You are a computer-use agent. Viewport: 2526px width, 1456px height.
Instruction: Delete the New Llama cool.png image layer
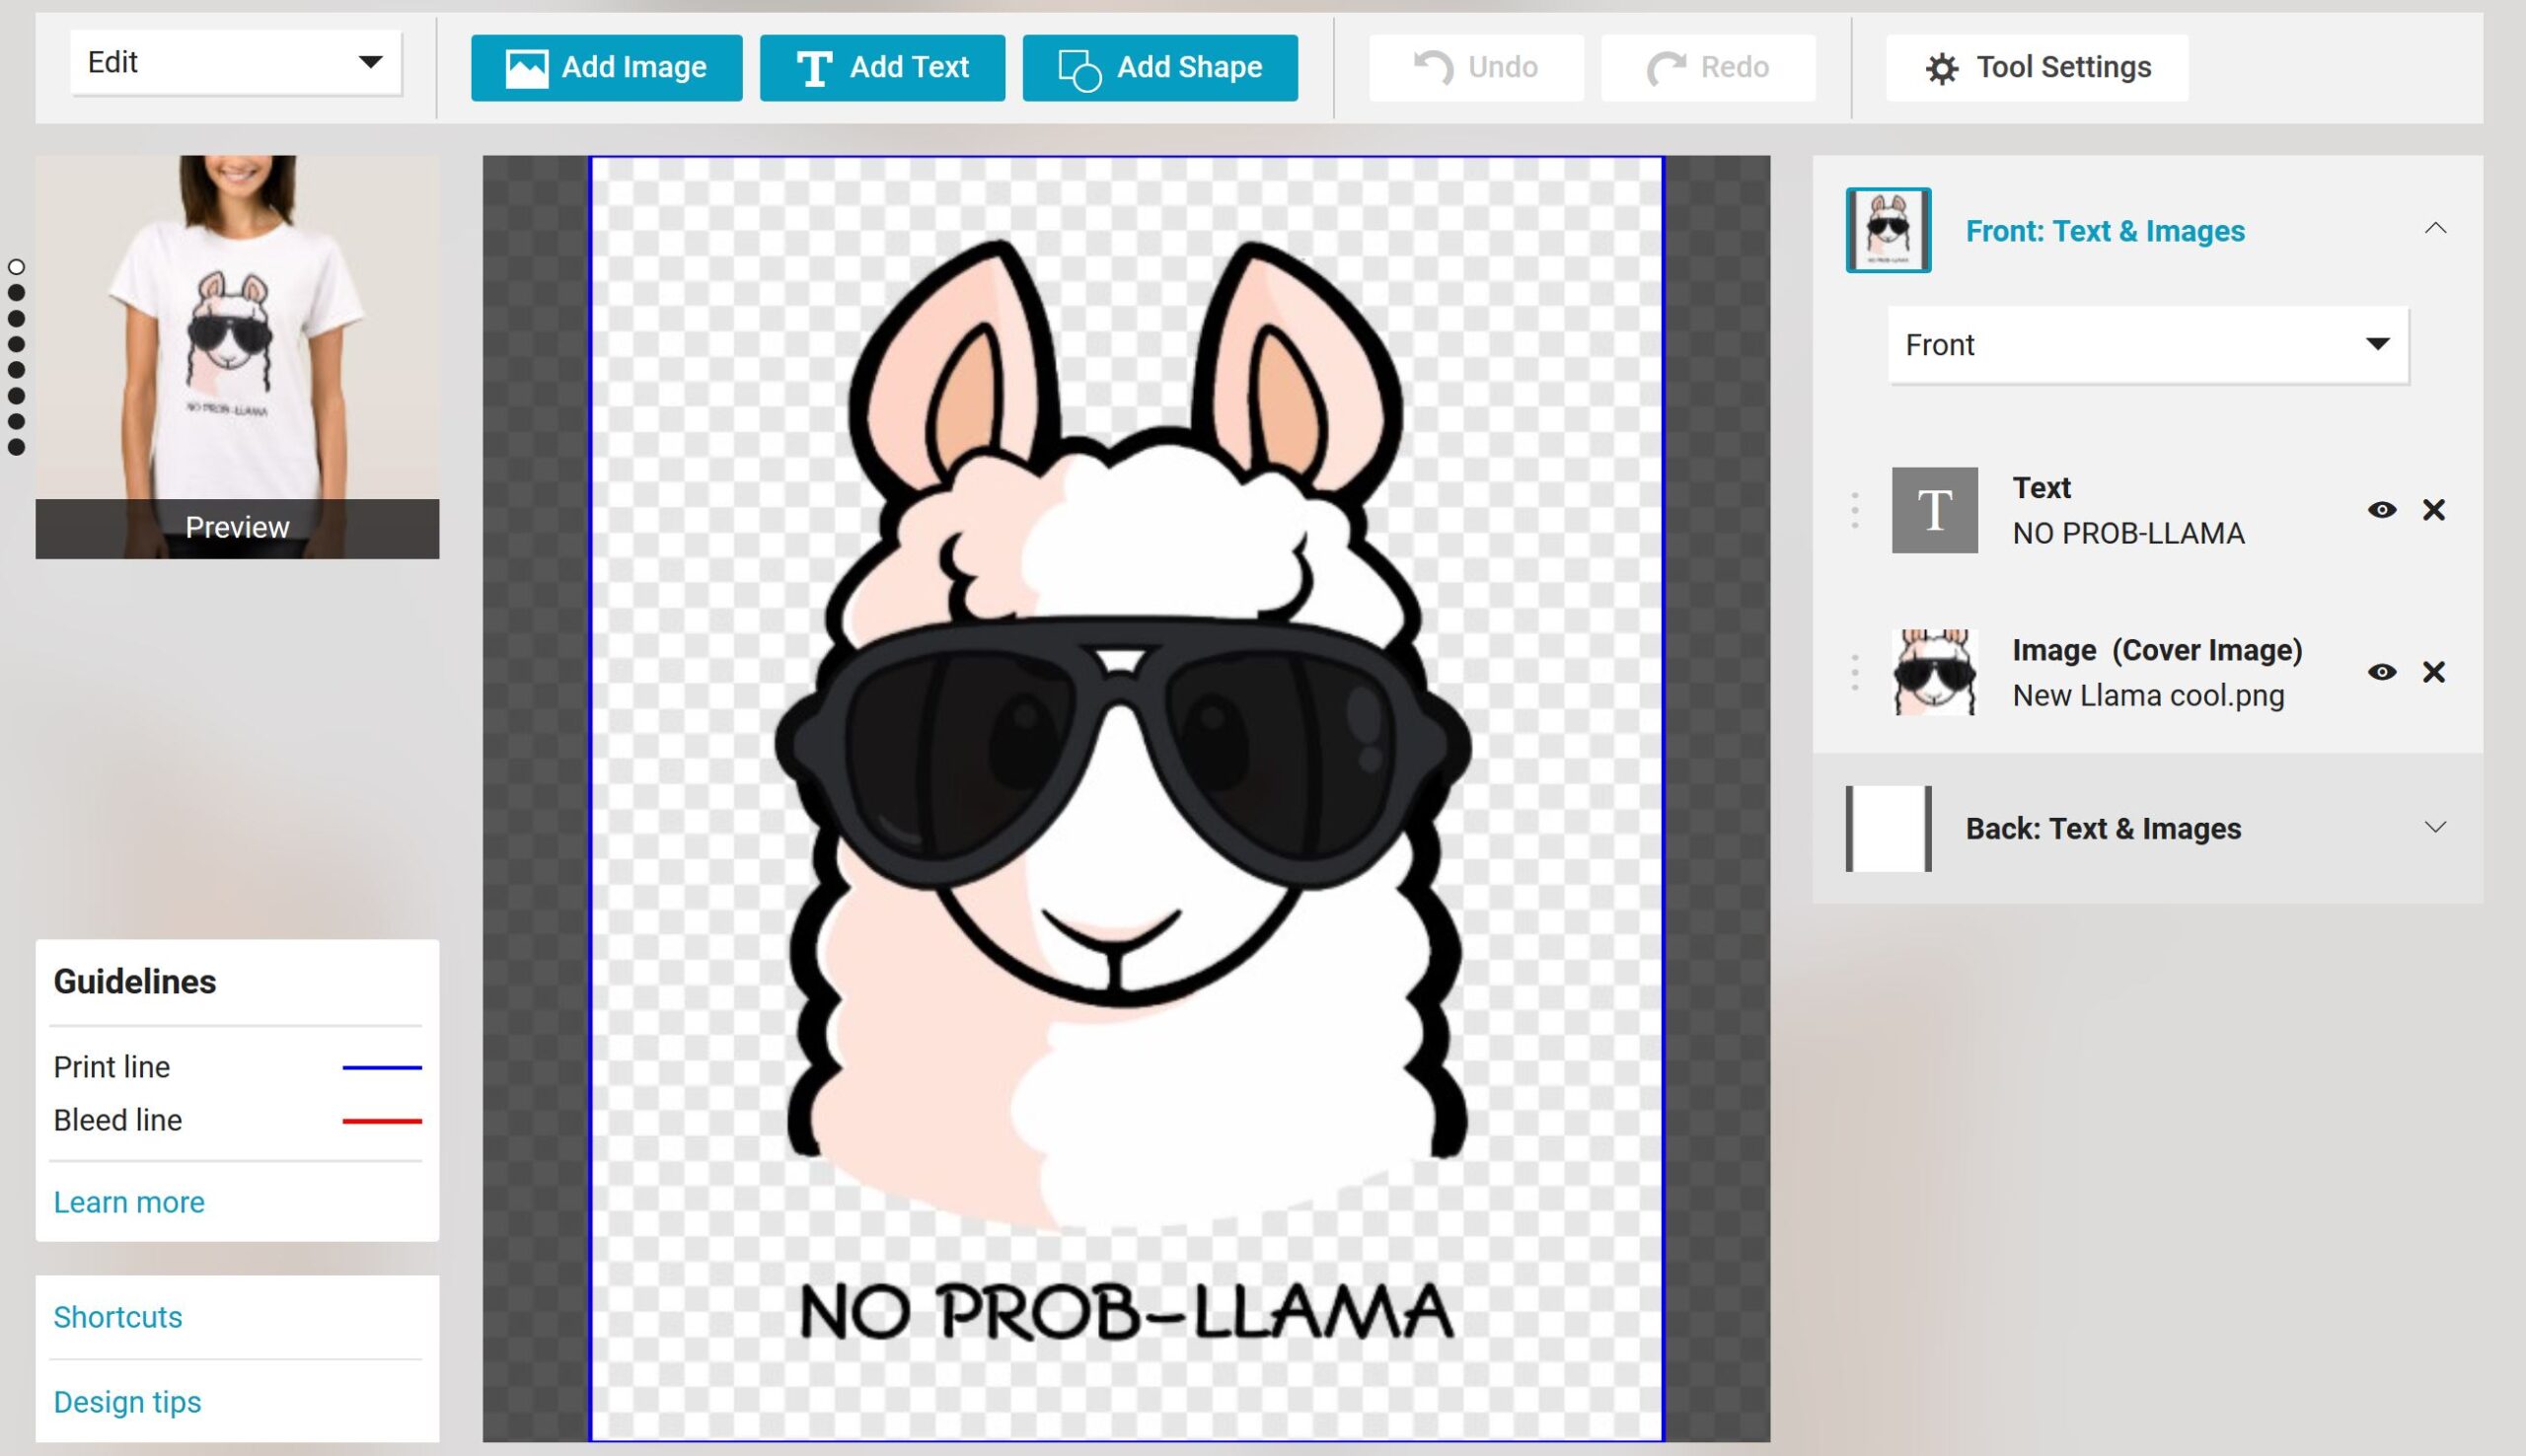pos(2433,672)
